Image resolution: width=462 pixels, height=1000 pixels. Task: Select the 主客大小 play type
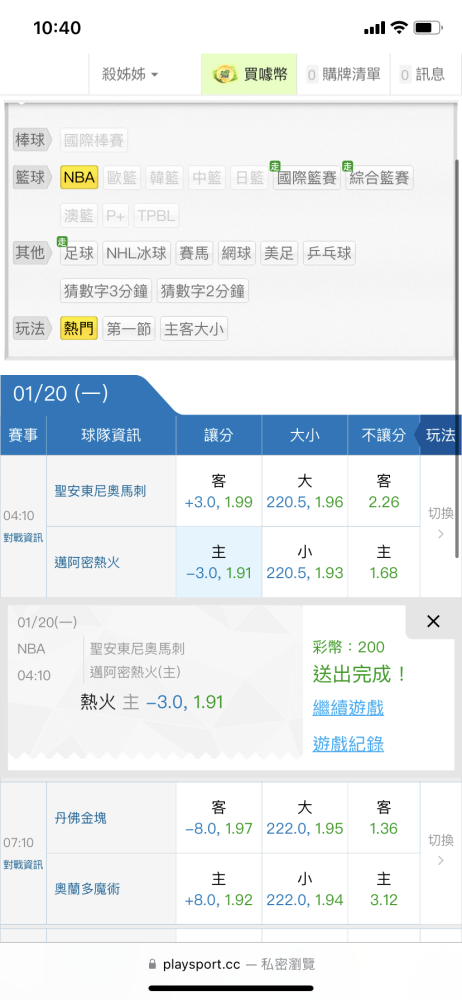(x=193, y=328)
